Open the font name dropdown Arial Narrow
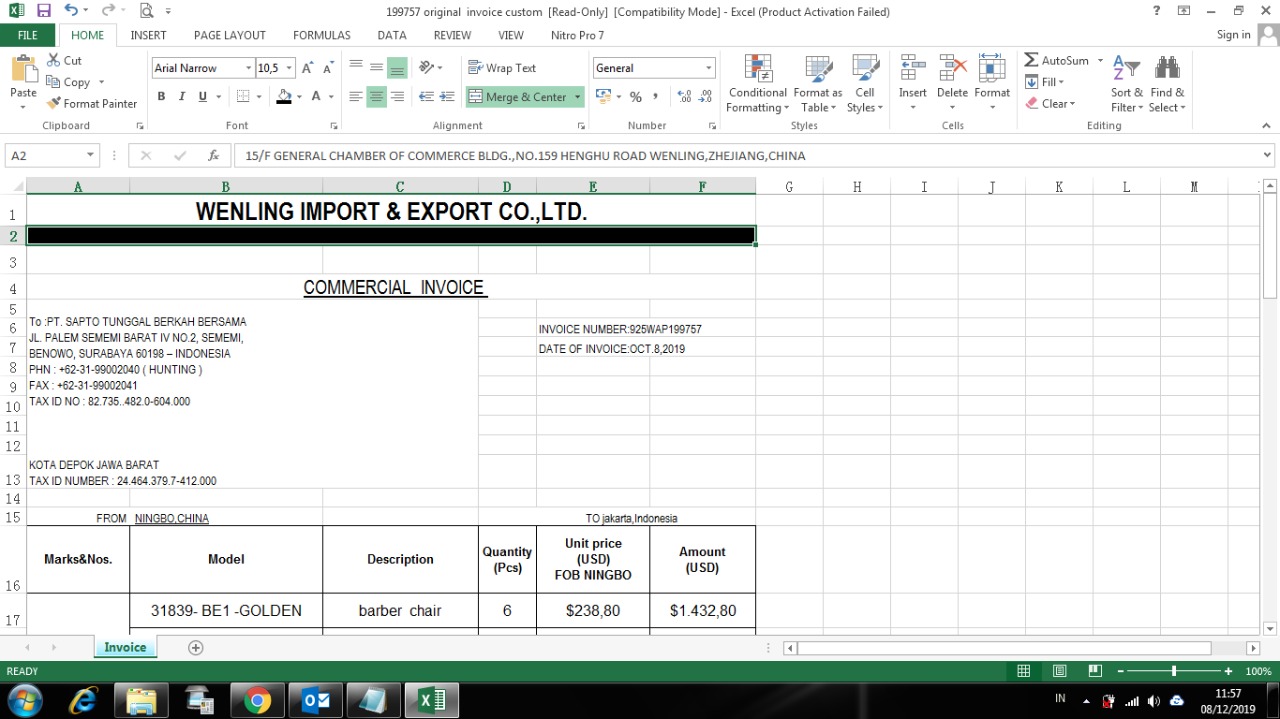This screenshot has width=1280, height=719. tap(249, 68)
